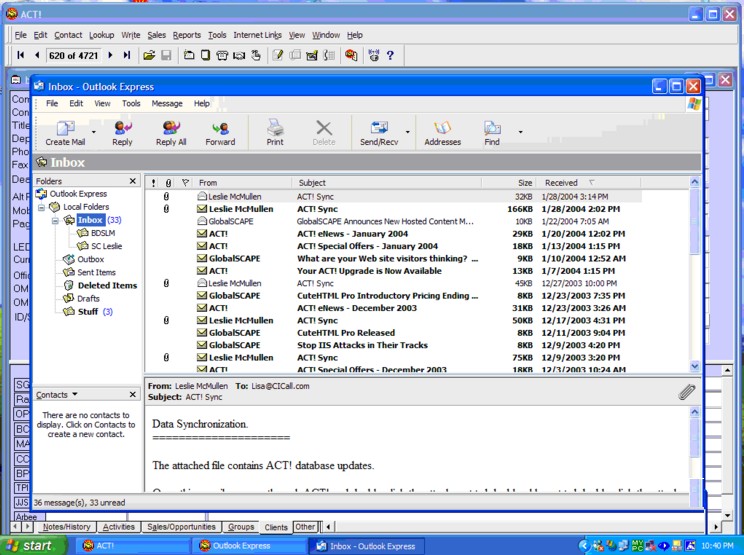Click the Send/Recv toolbar button
Viewport: 744px width, 555px height.
point(379,133)
